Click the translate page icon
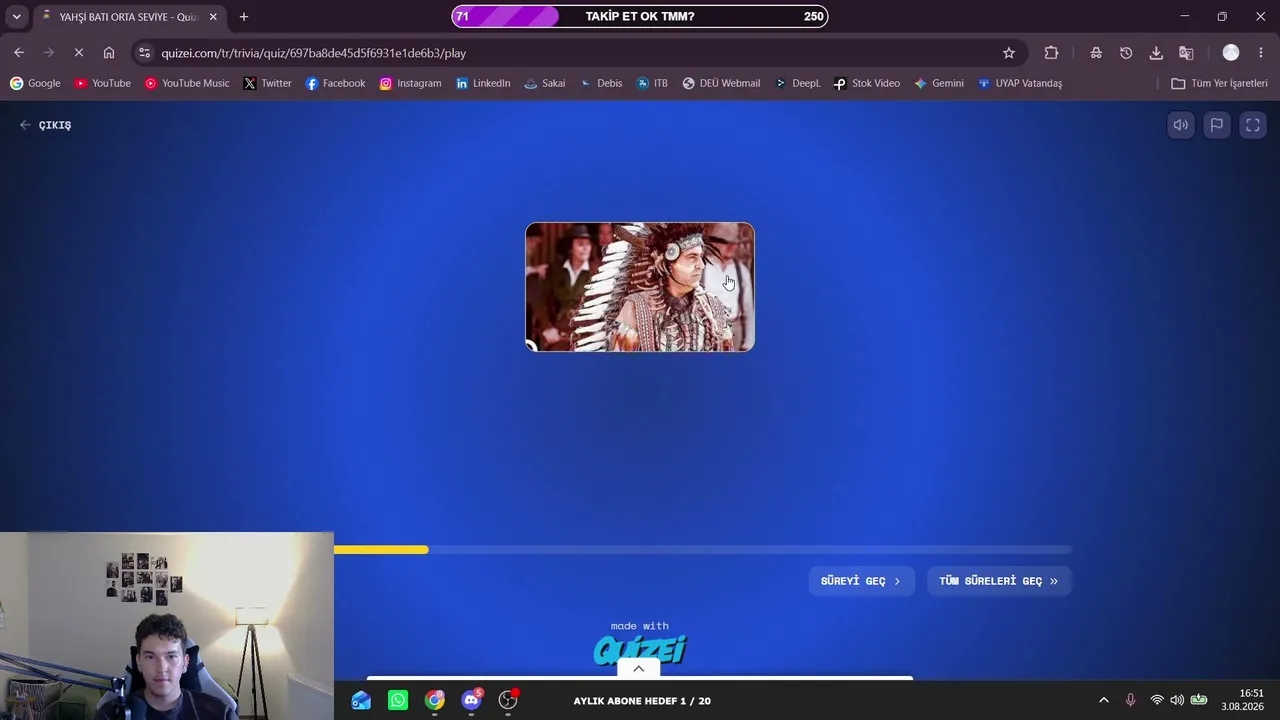This screenshot has height=720, width=1280. pos(1186,53)
